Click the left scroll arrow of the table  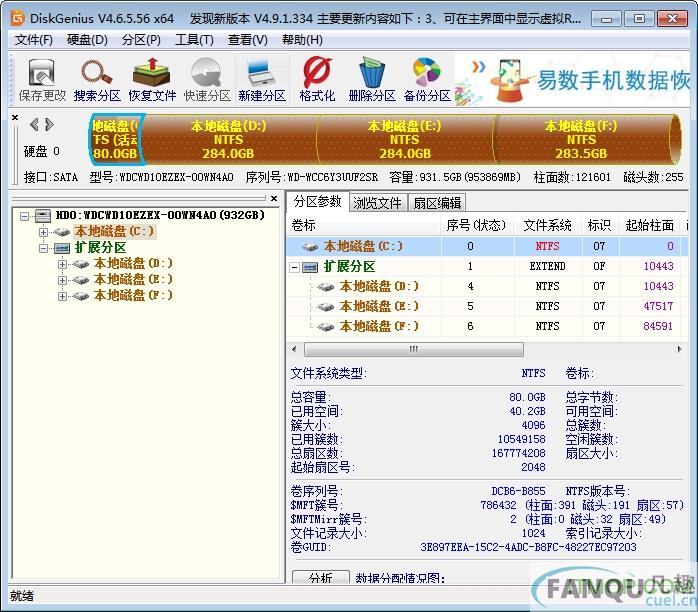294,349
